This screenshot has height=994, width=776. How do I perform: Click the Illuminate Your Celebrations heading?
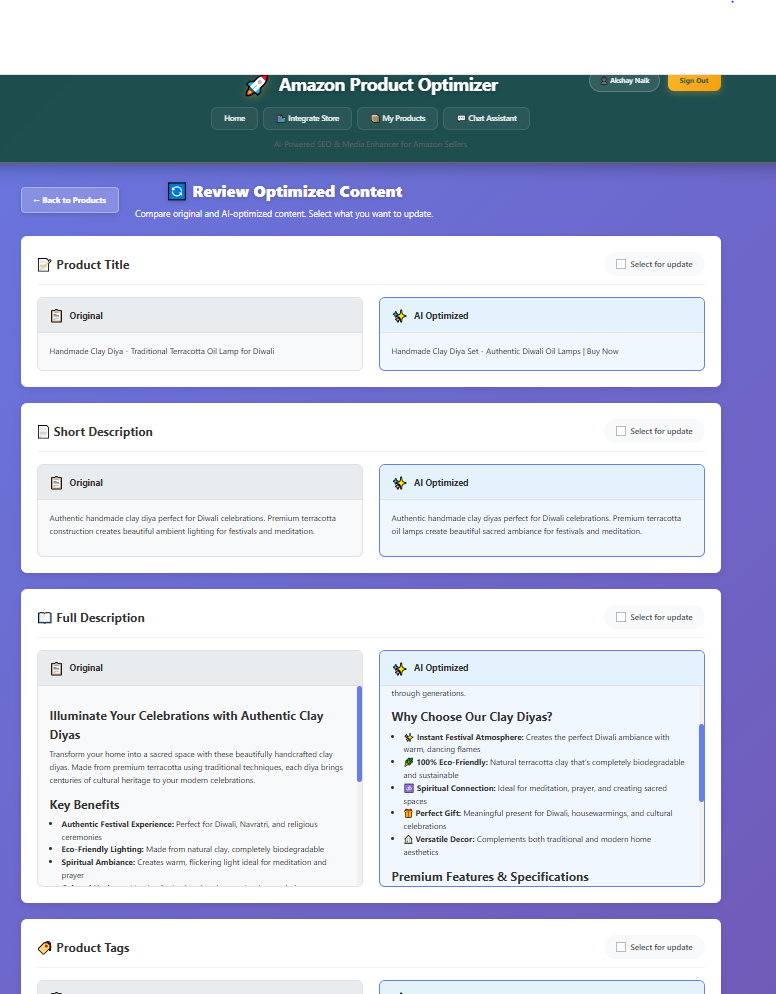(x=186, y=725)
